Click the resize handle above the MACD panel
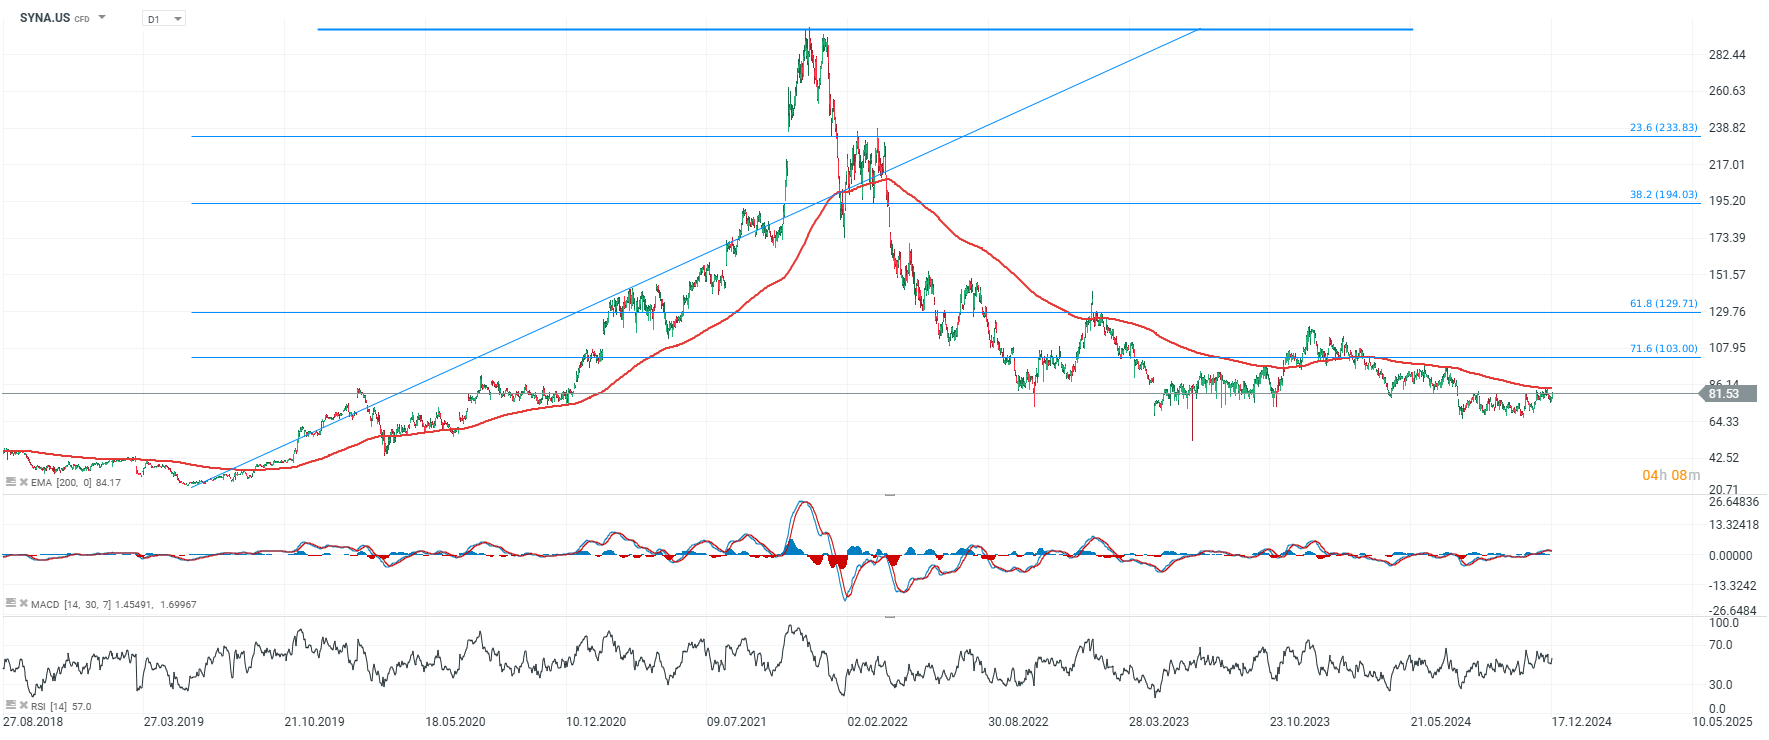1769x740 pixels. point(889,495)
